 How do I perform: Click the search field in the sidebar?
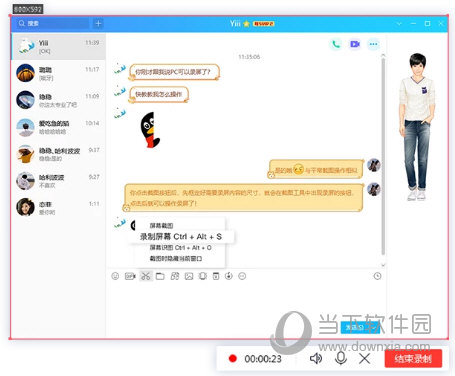[x=52, y=23]
